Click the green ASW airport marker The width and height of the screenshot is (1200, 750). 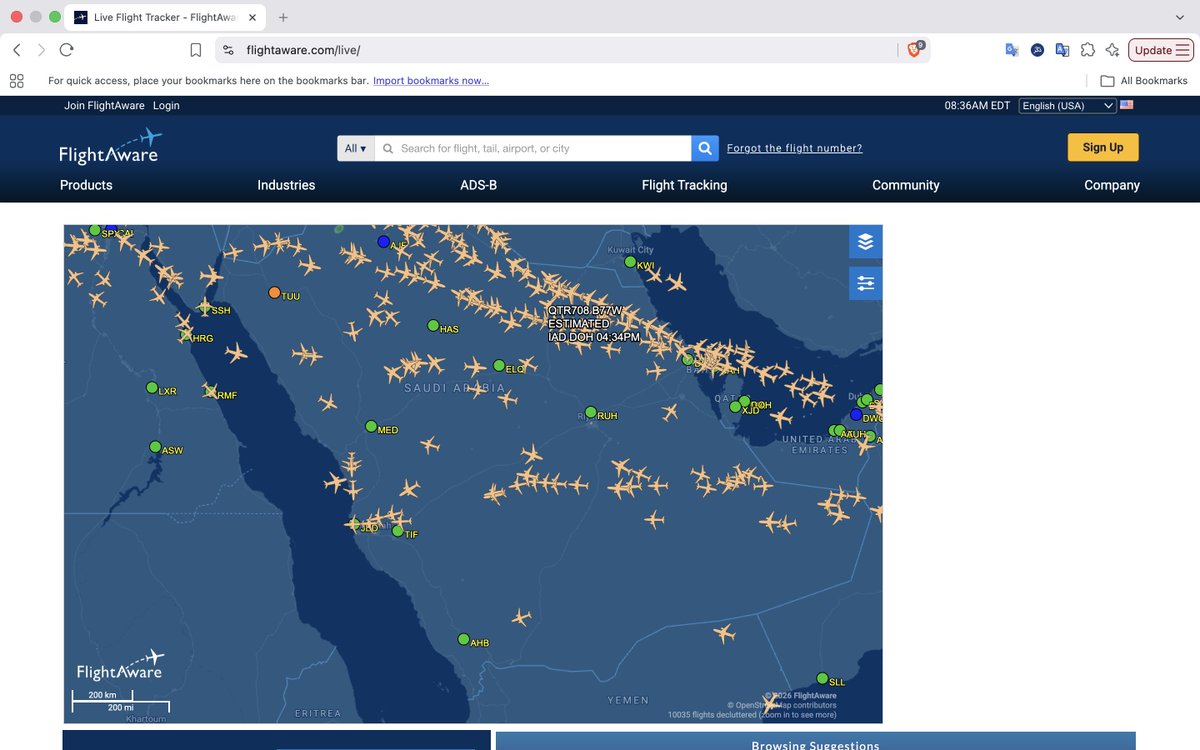click(155, 447)
